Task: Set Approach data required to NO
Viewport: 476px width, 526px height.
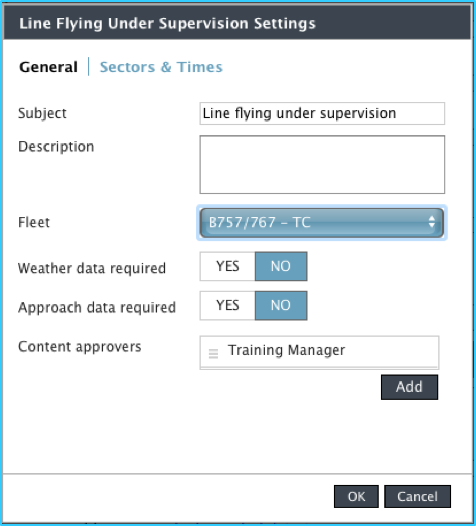Action: point(281,306)
